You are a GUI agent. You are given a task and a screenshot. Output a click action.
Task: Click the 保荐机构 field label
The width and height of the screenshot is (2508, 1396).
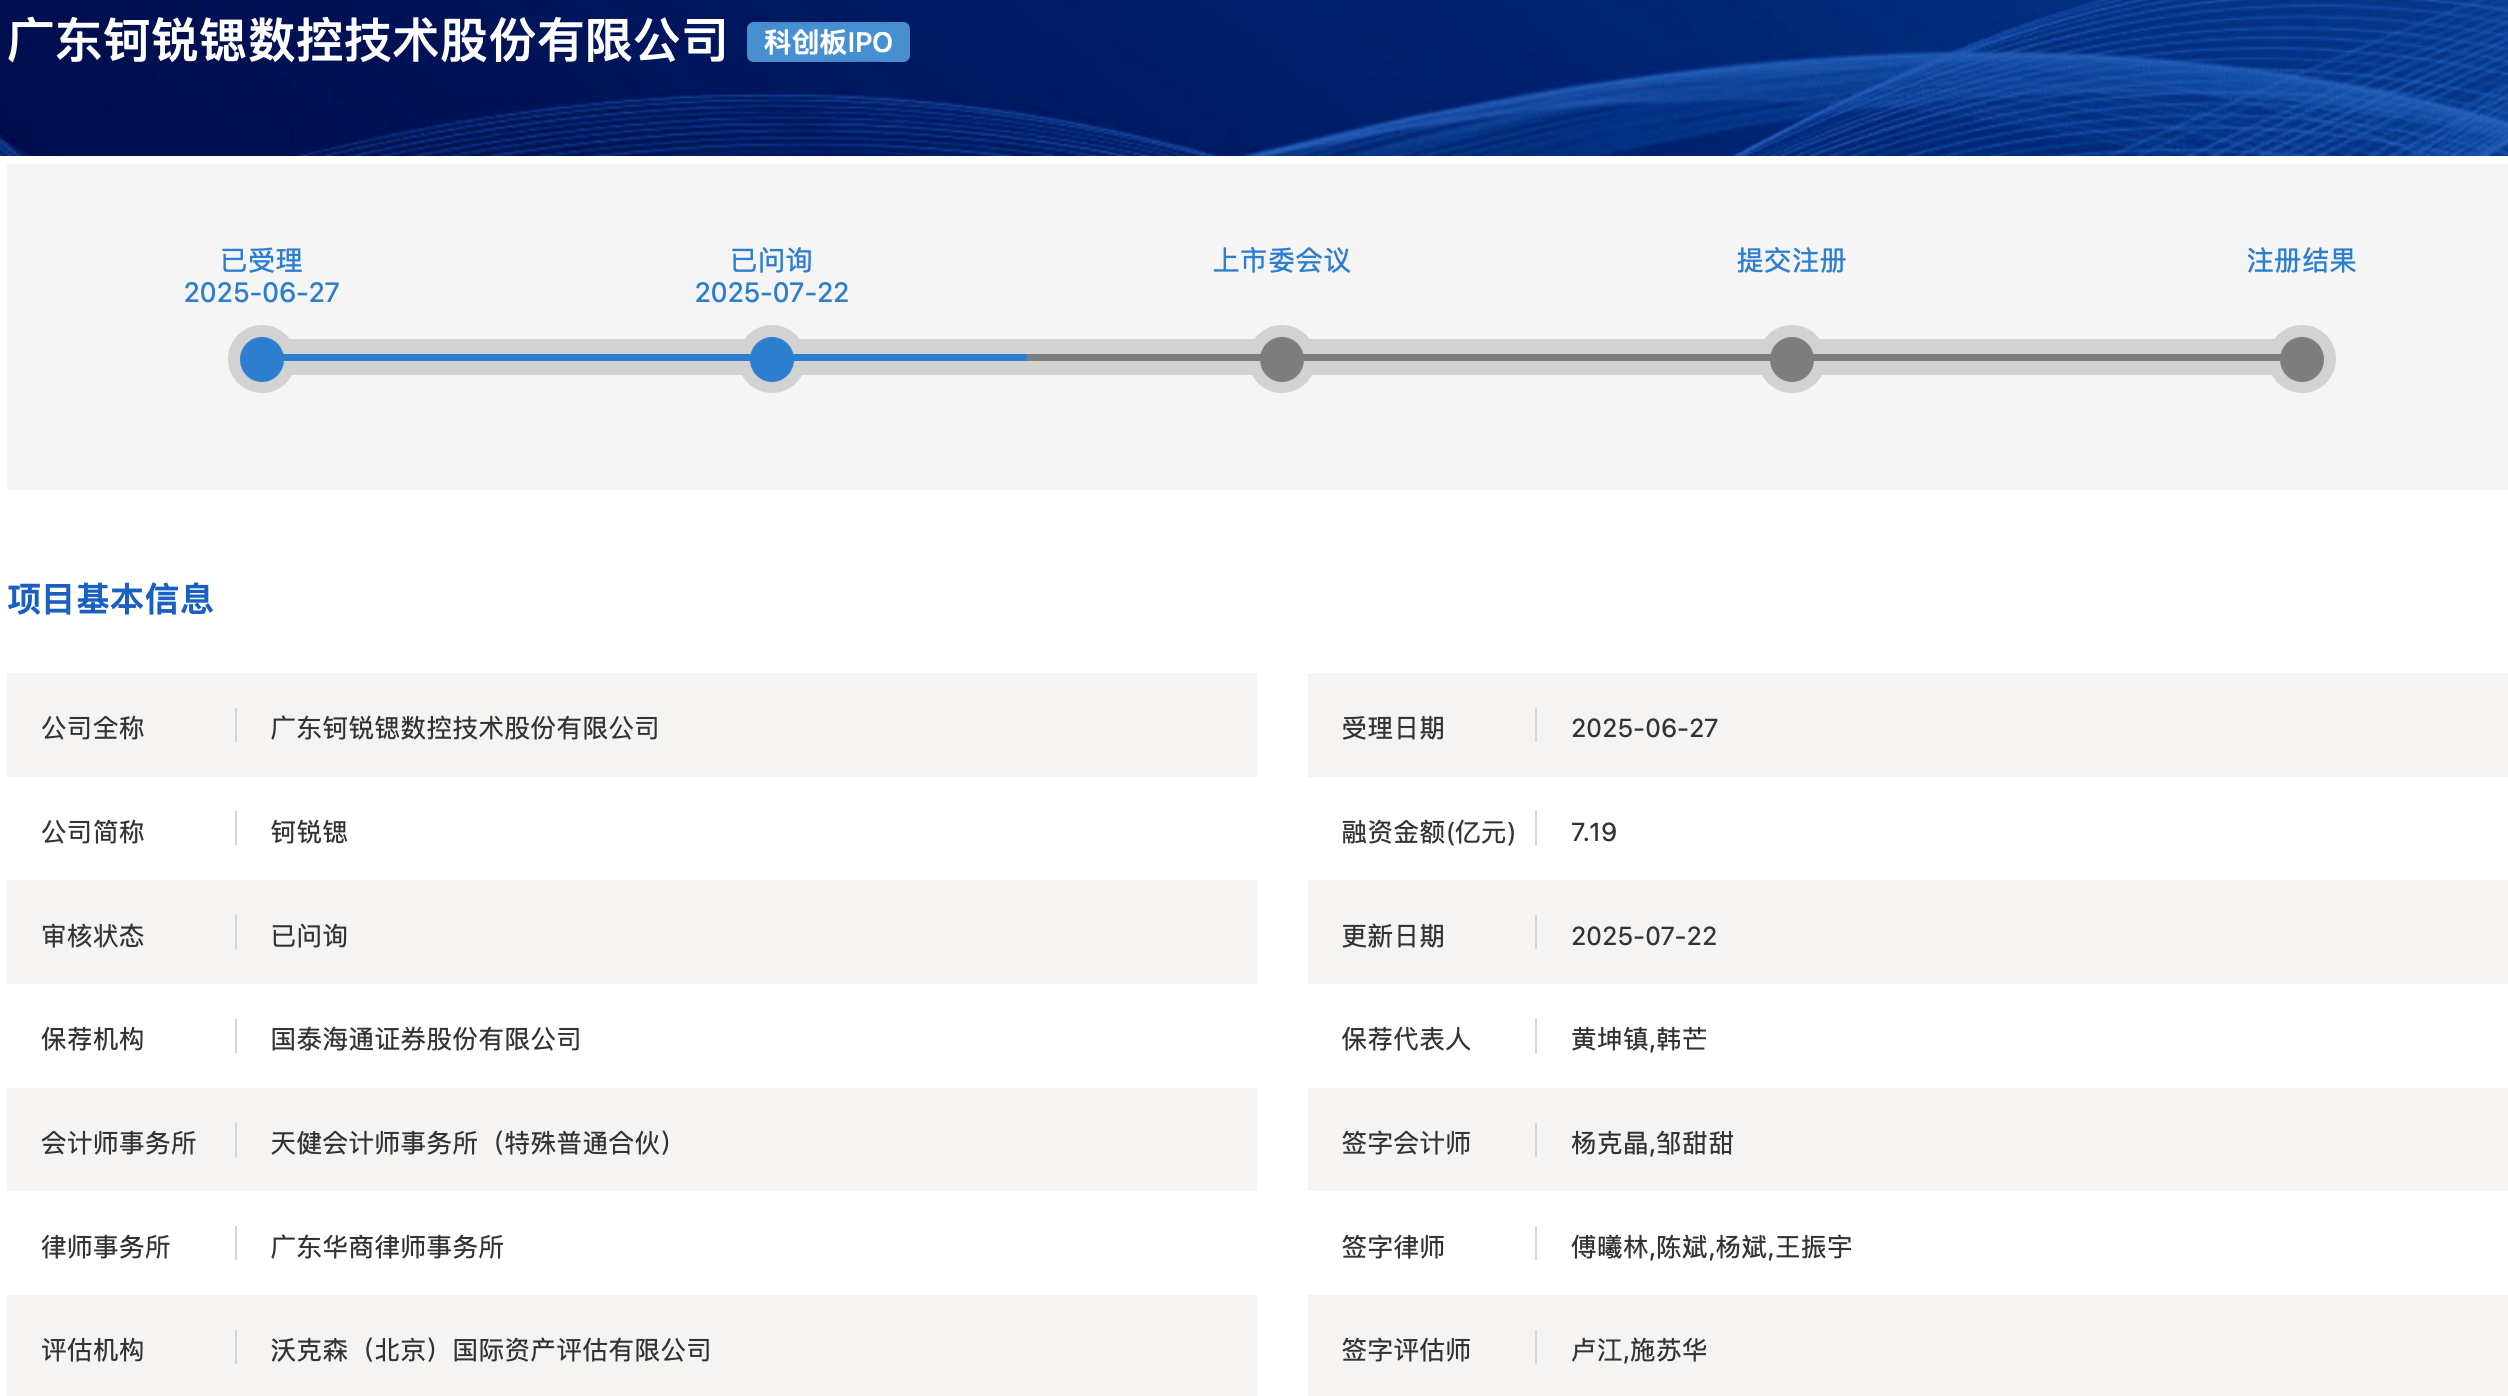(93, 1039)
